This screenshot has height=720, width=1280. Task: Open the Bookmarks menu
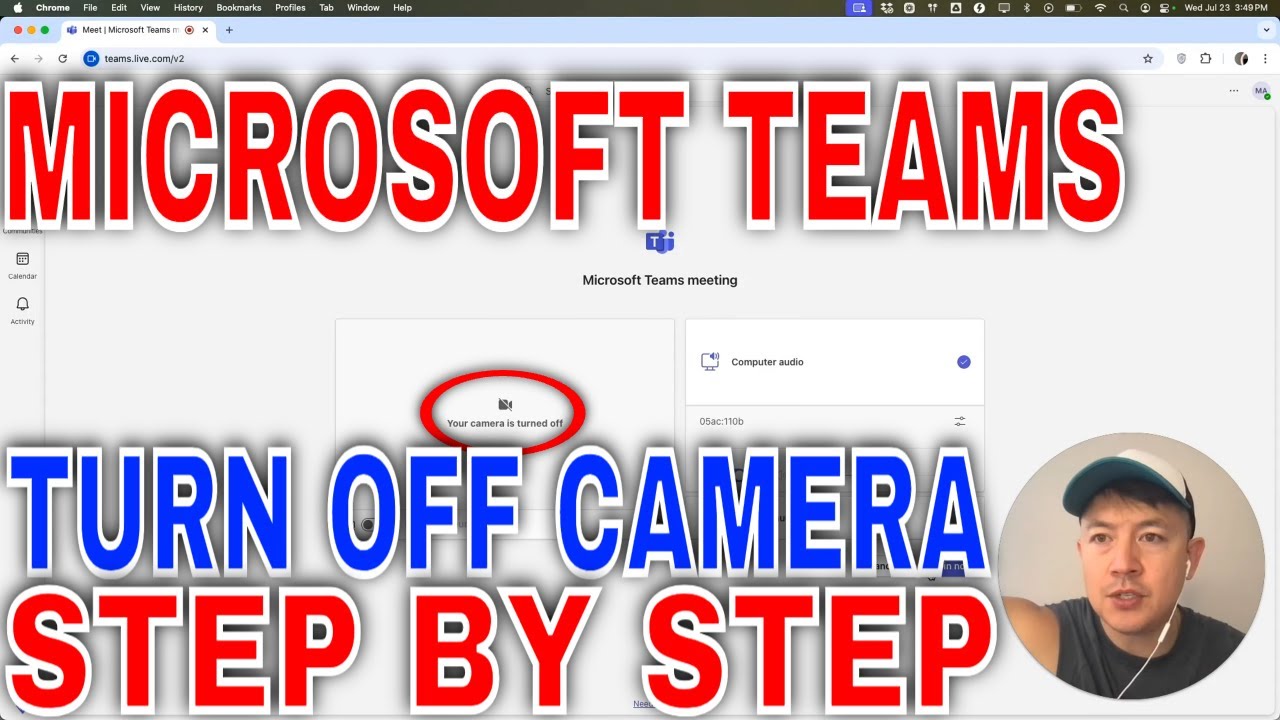tap(239, 8)
